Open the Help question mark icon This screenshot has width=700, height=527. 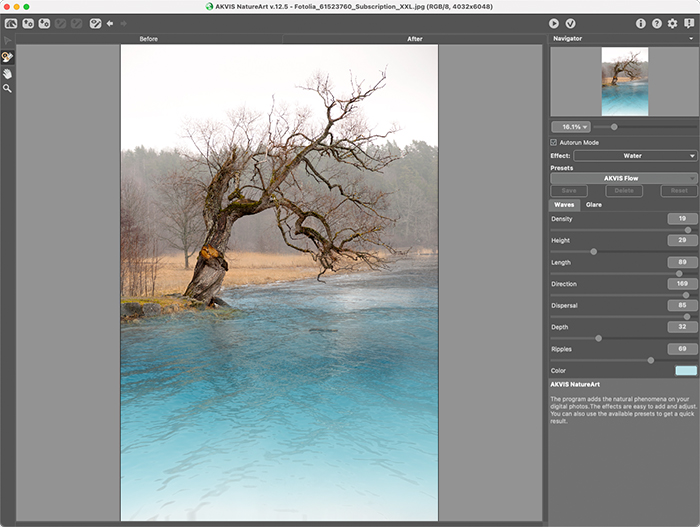pyautogui.click(x=657, y=23)
